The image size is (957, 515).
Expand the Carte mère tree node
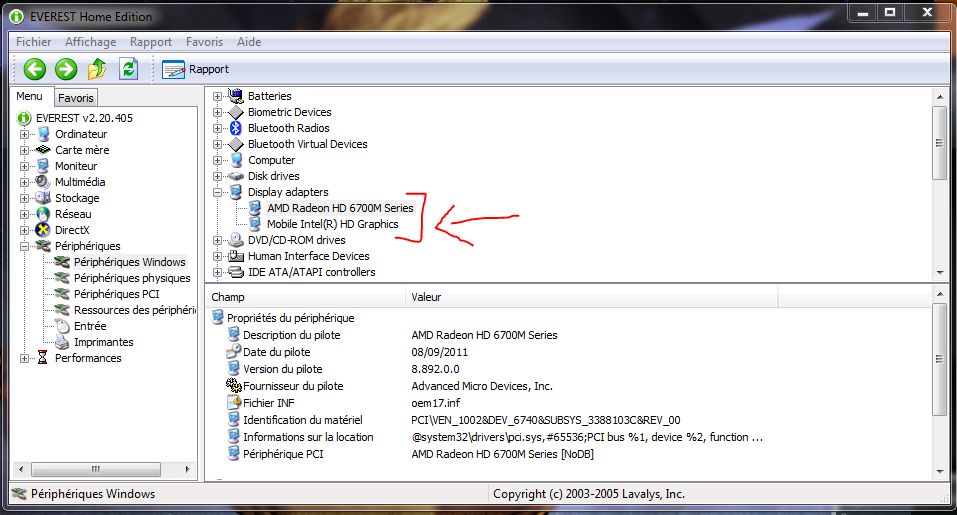(x=24, y=150)
